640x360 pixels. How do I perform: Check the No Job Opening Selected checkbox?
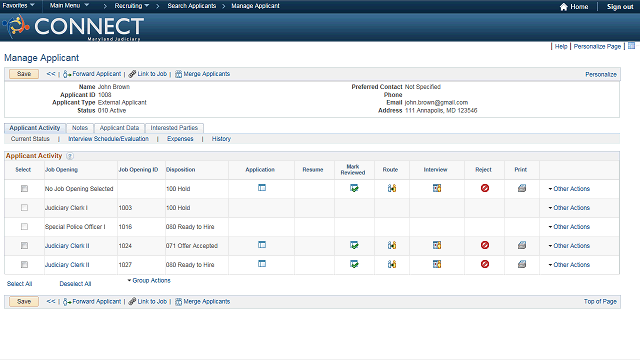click(24, 189)
